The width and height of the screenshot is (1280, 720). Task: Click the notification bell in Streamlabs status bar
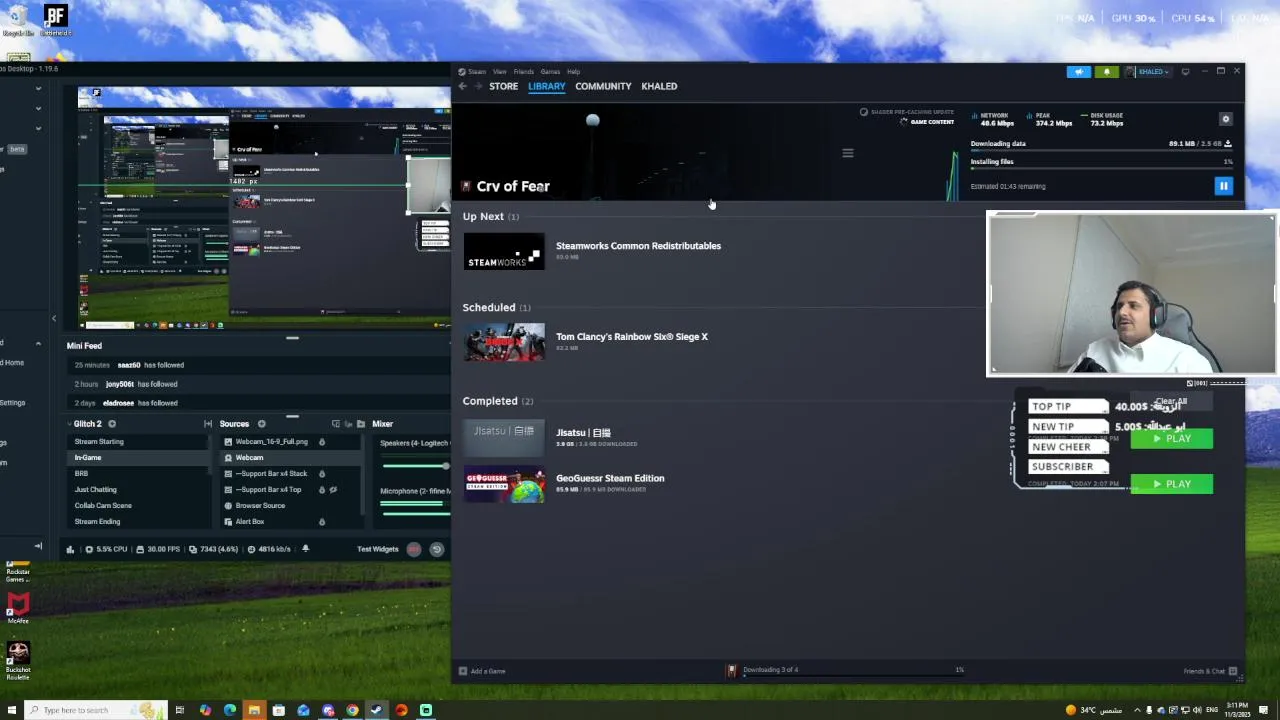(305, 549)
